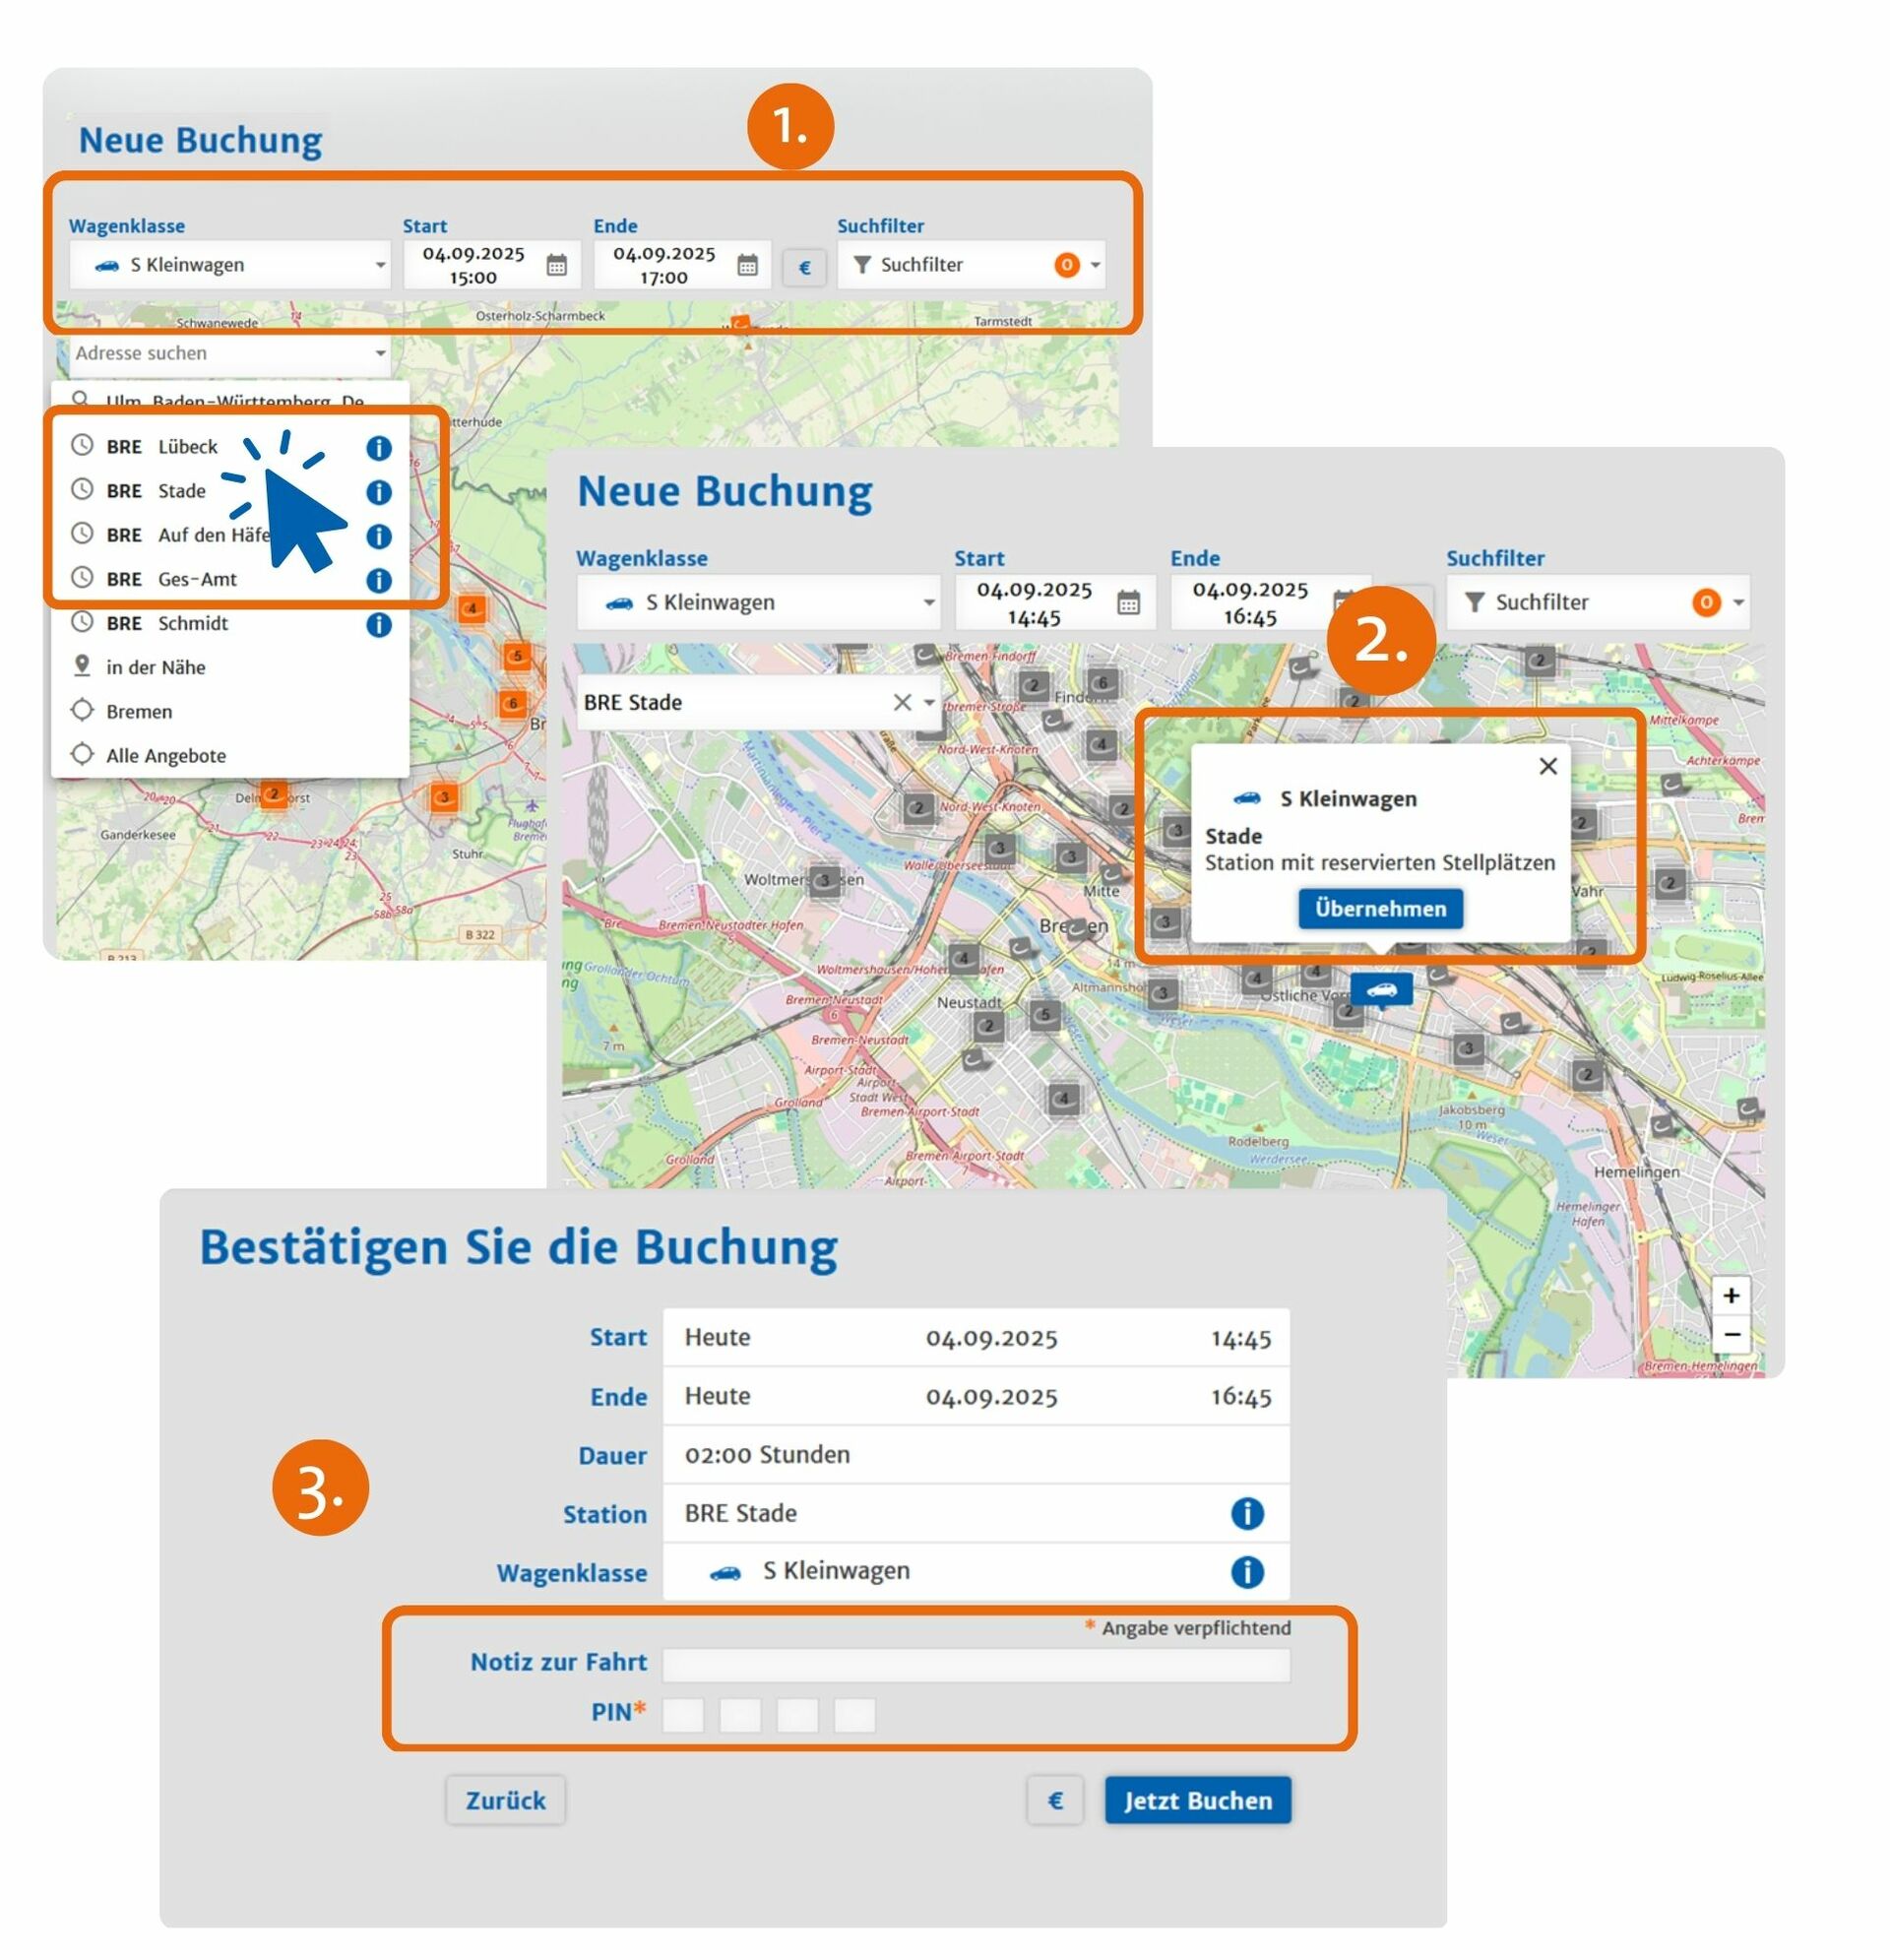Open the Wagenklasse info icon in the confirmation

(1246, 1572)
